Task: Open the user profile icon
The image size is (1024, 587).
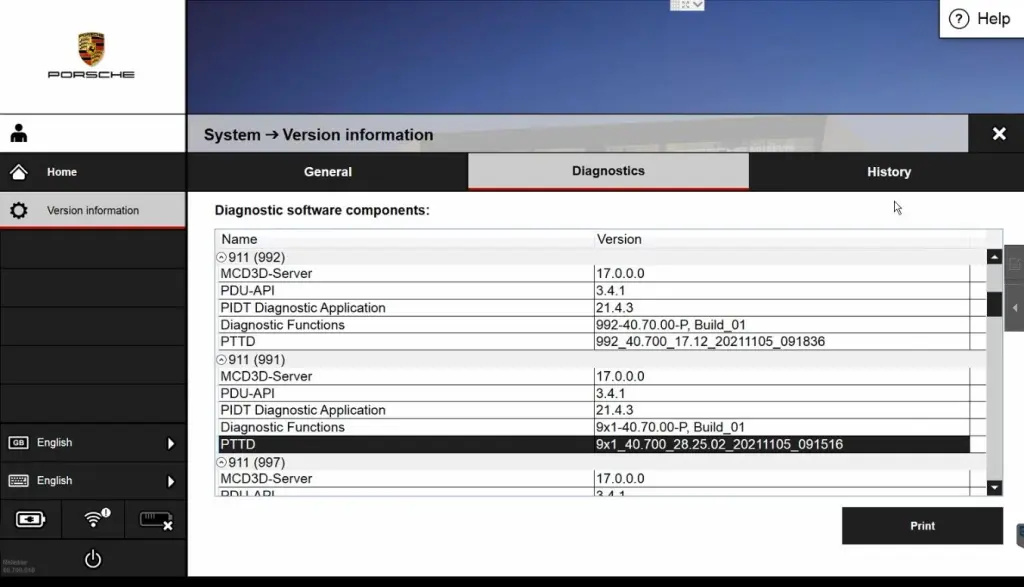Action: (x=19, y=134)
